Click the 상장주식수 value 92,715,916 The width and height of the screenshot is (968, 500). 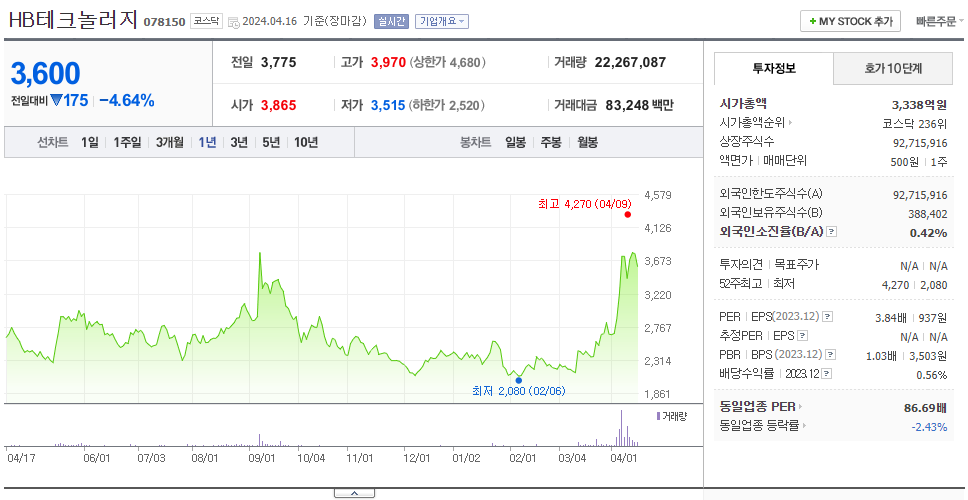920,143
